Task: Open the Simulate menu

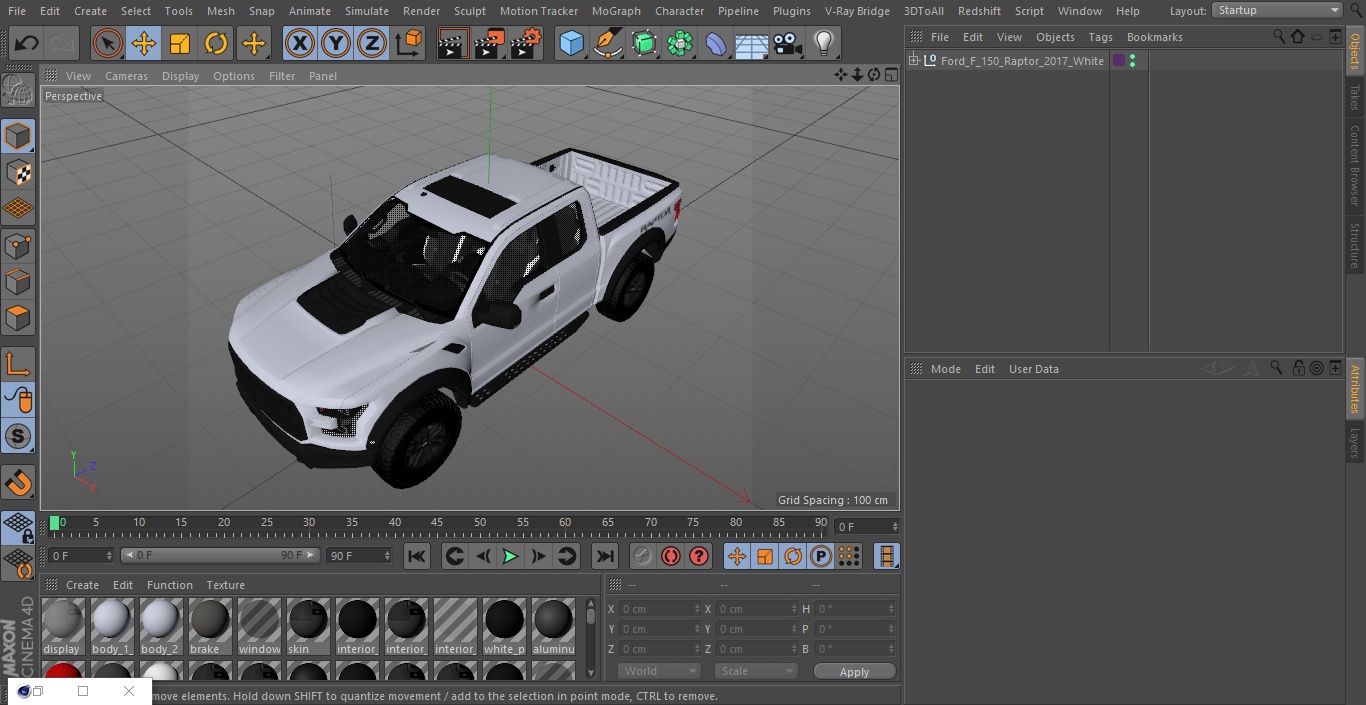Action: (x=367, y=11)
